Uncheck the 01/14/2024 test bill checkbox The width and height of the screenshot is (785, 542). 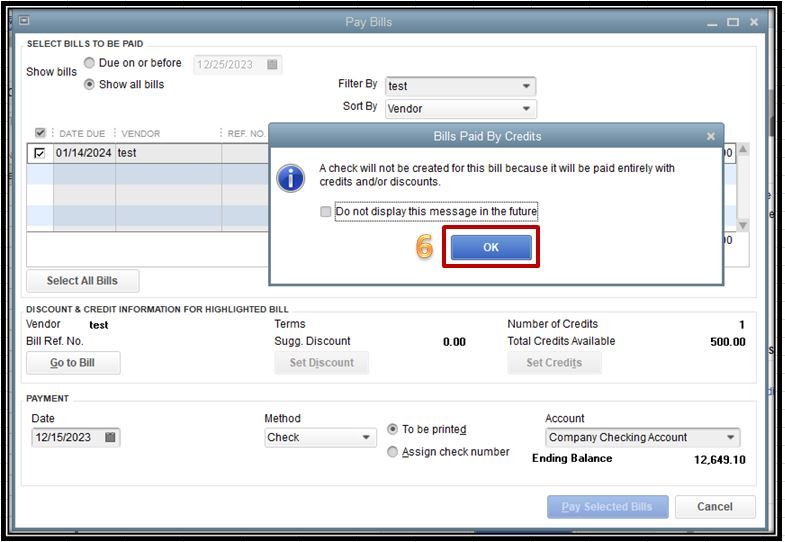tap(40, 153)
